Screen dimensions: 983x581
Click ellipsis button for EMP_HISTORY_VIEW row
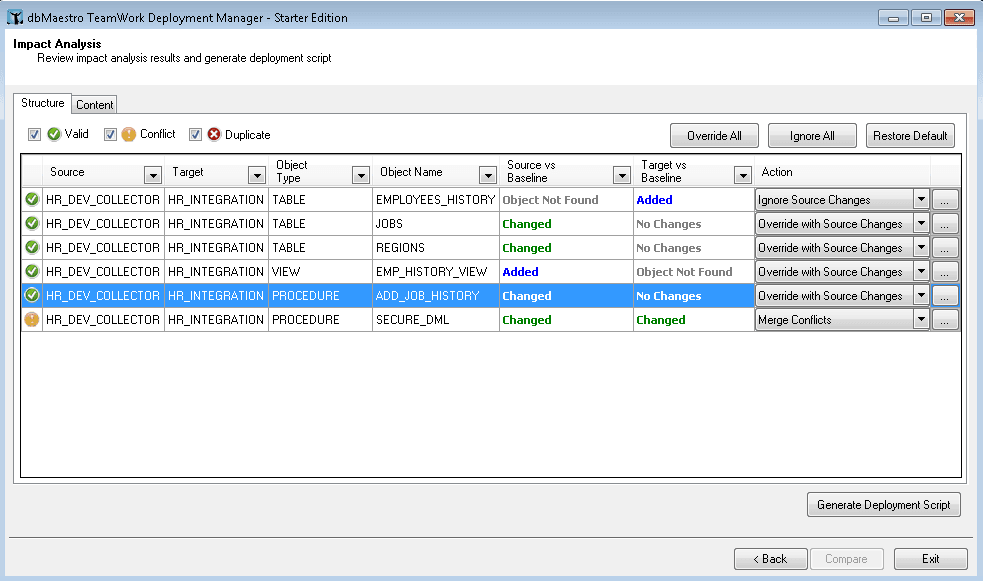click(x=945, y=271)
